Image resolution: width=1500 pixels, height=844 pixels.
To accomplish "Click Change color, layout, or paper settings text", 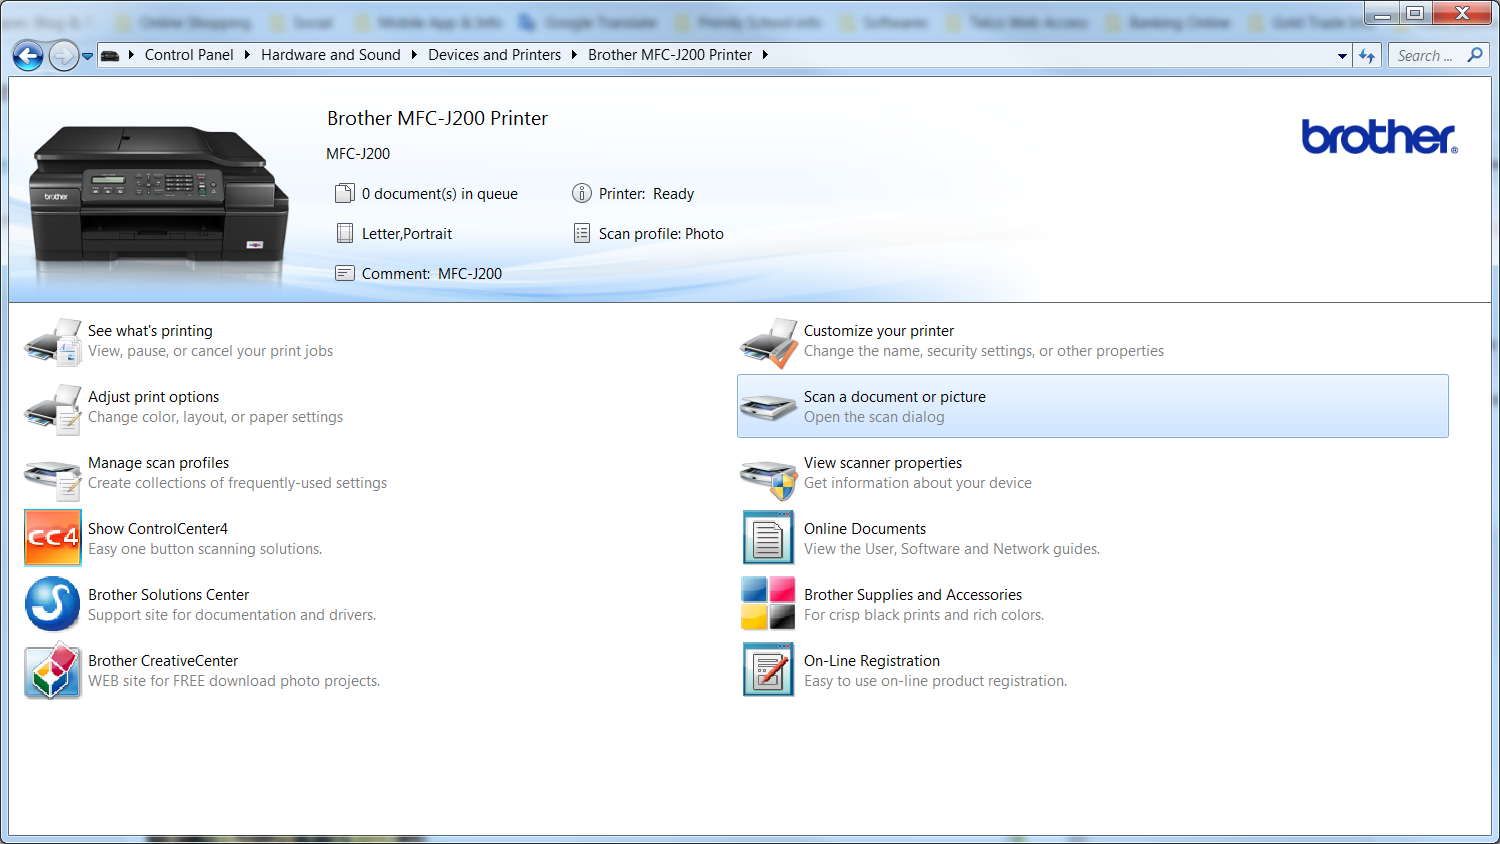I will 215,417.
